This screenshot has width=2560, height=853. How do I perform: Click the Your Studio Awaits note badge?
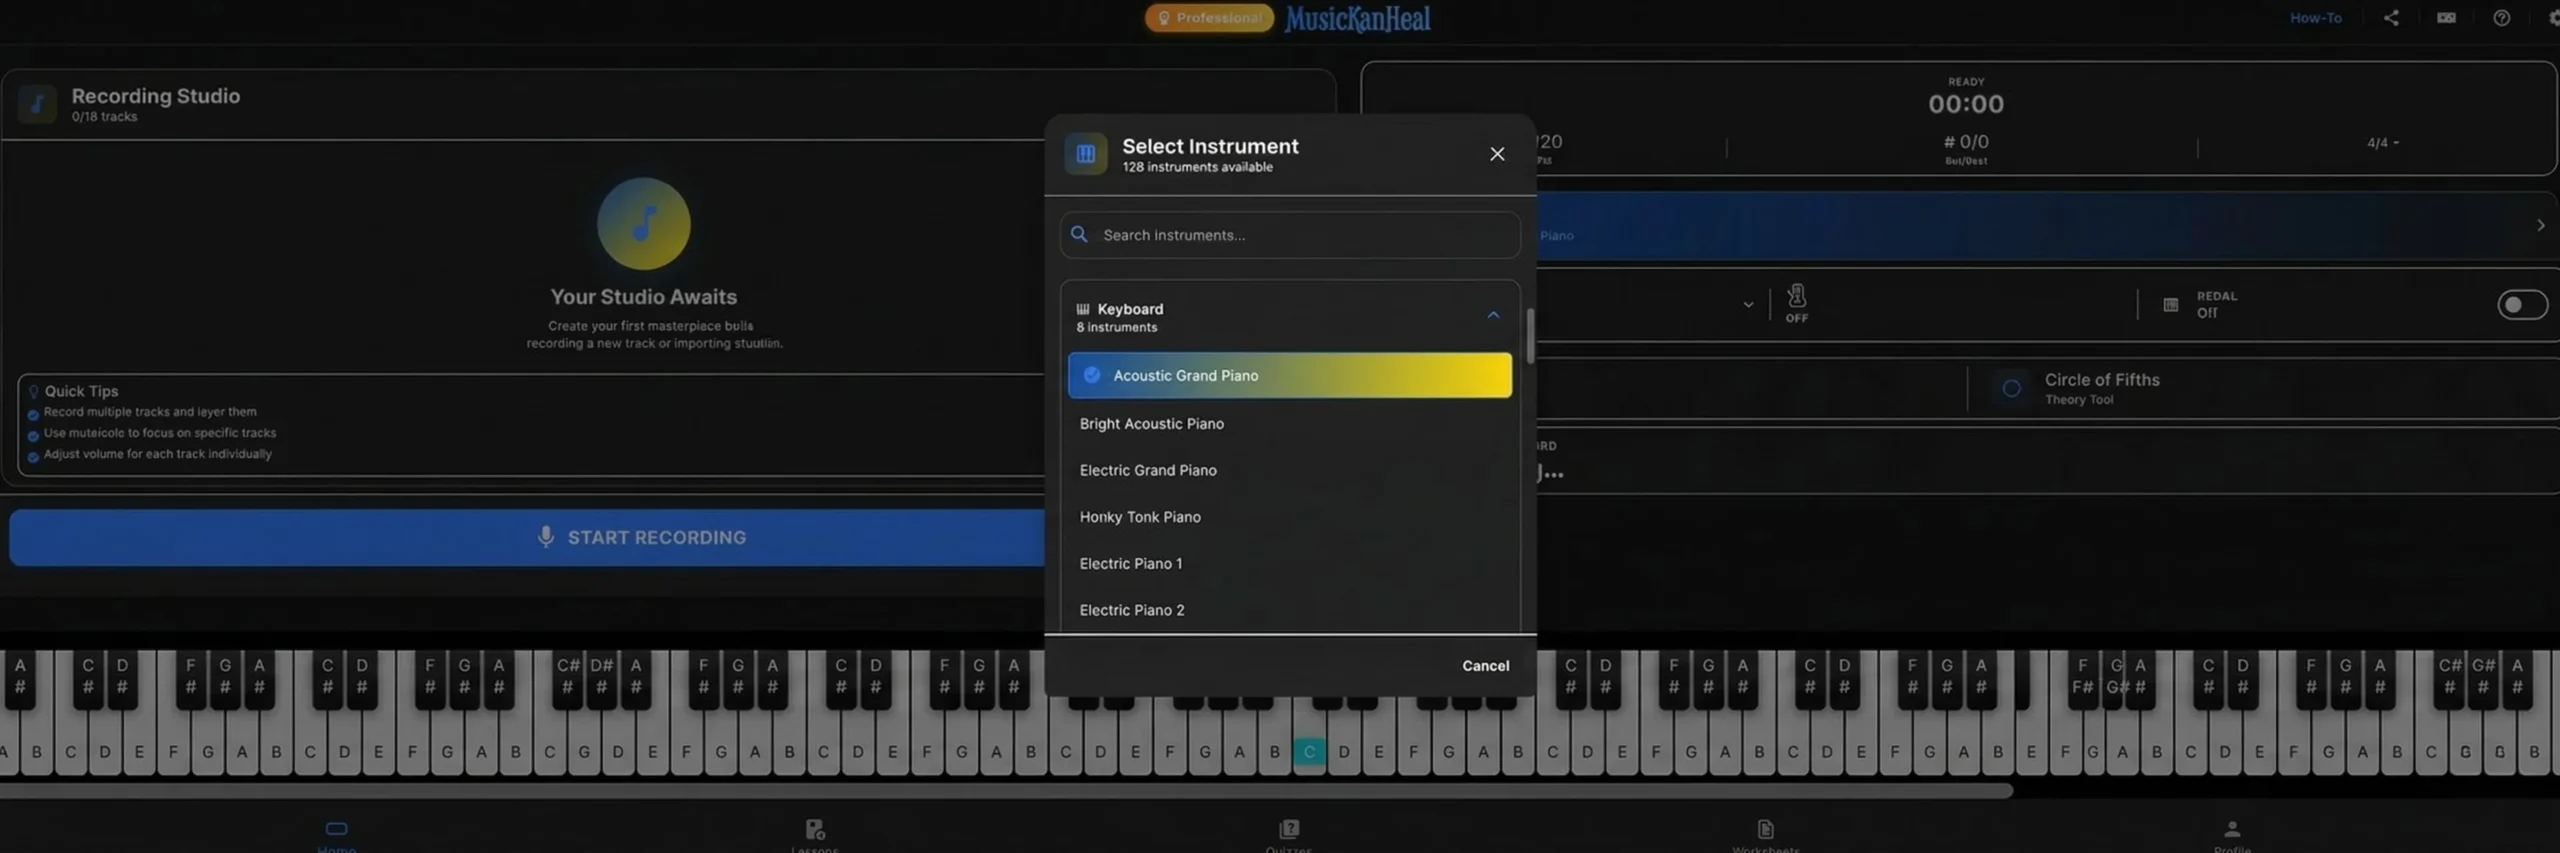point(643,224)
